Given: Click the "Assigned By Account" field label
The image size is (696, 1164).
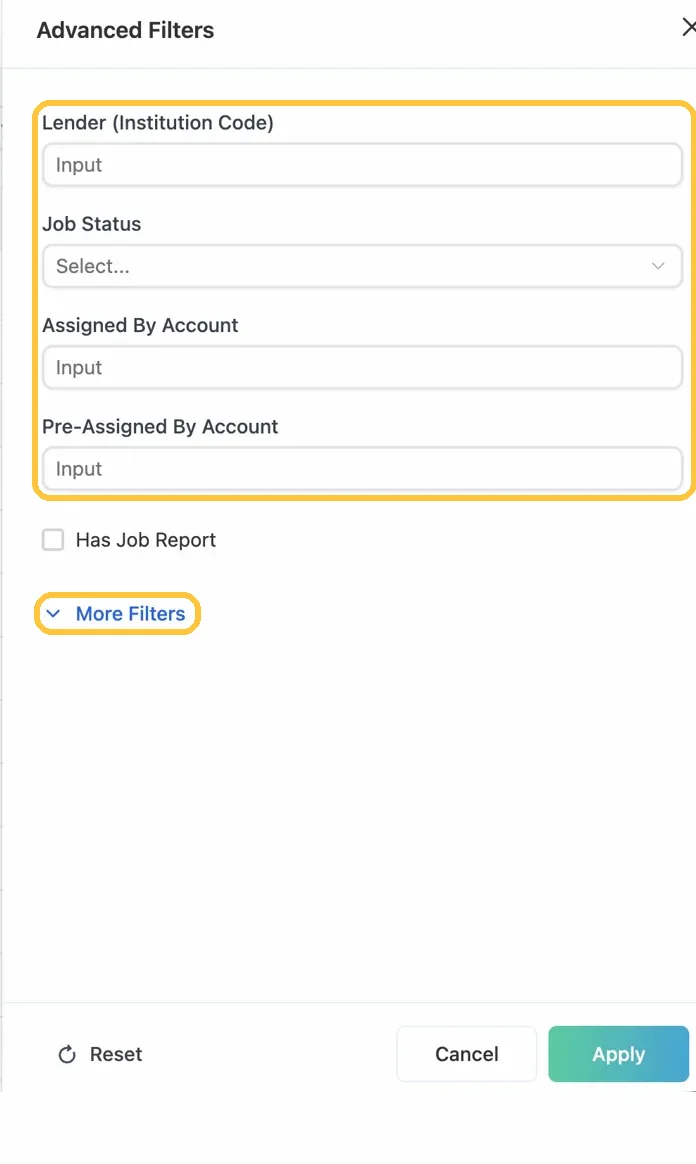Looking at the screenshot, I should coord(140,325).
